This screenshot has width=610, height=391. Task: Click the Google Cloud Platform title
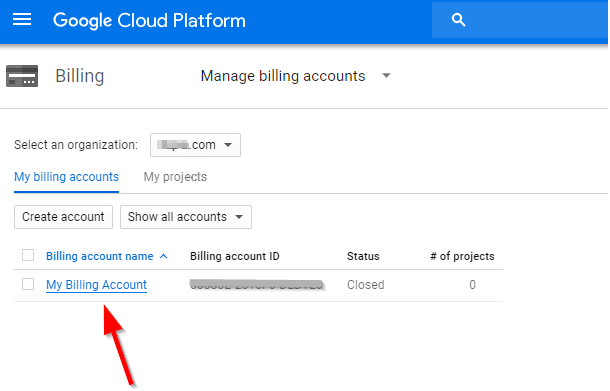coord(149,20)
